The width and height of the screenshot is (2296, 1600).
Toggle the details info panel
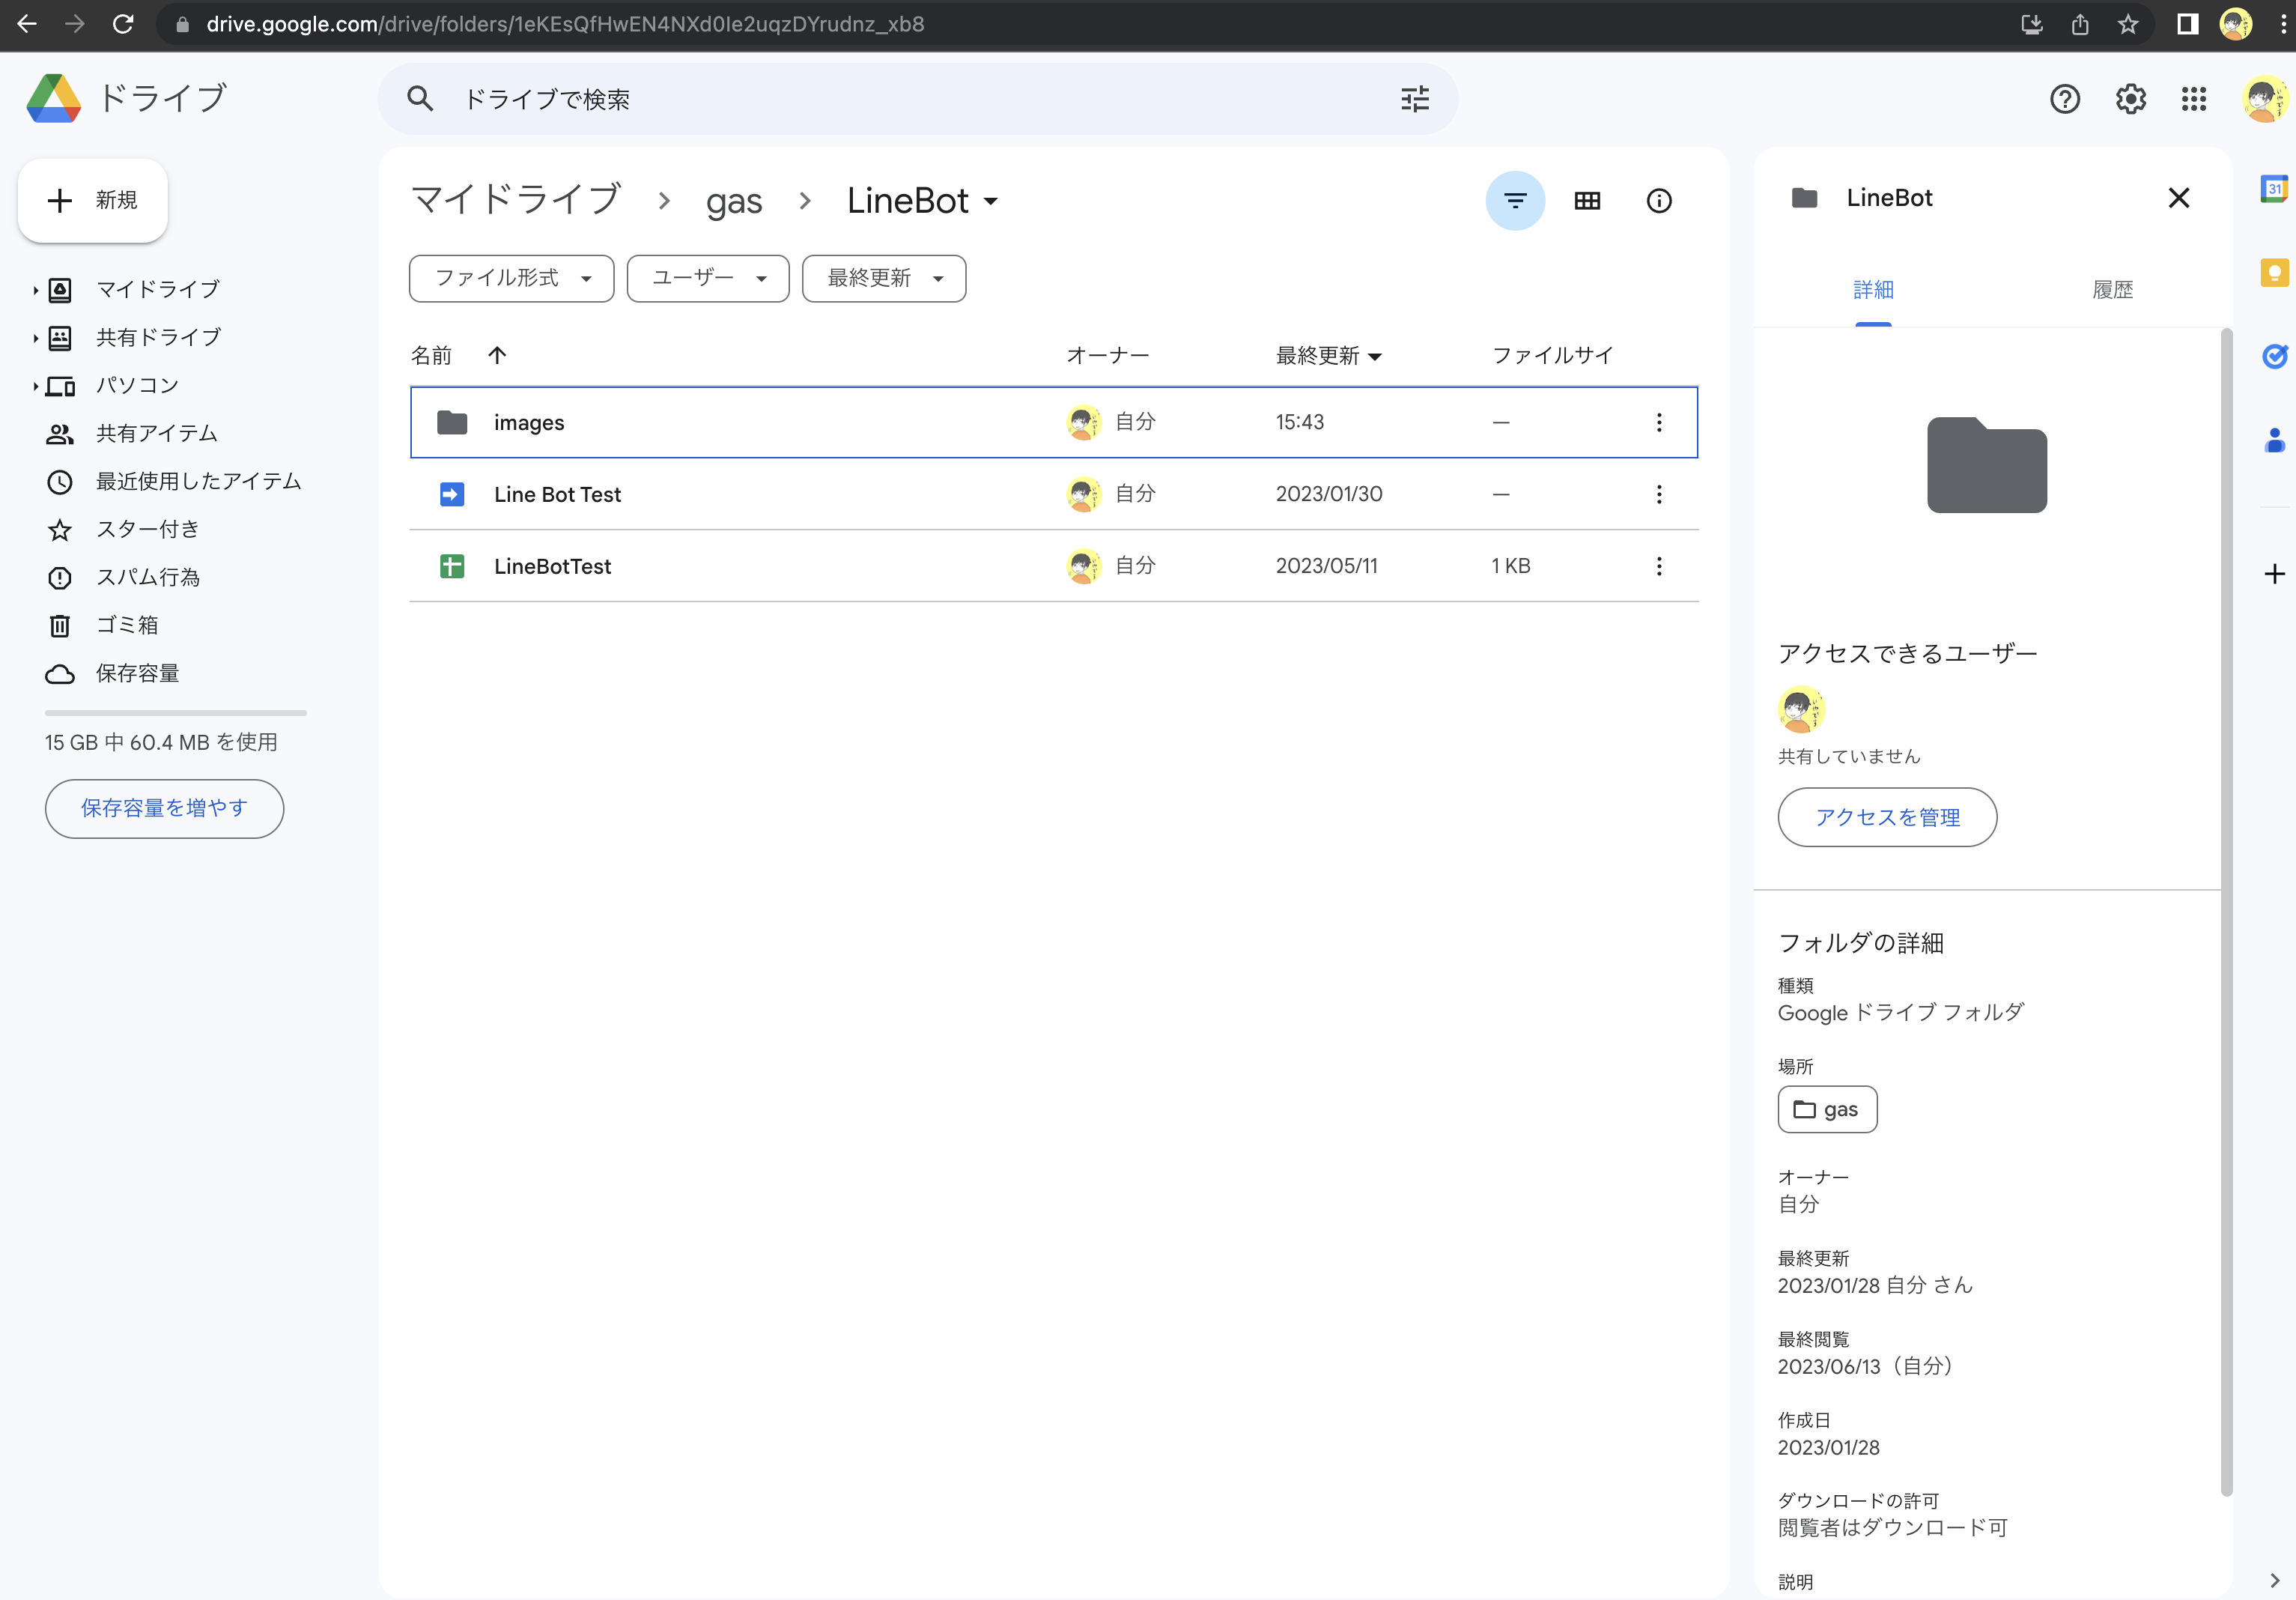pos(1659,201)
